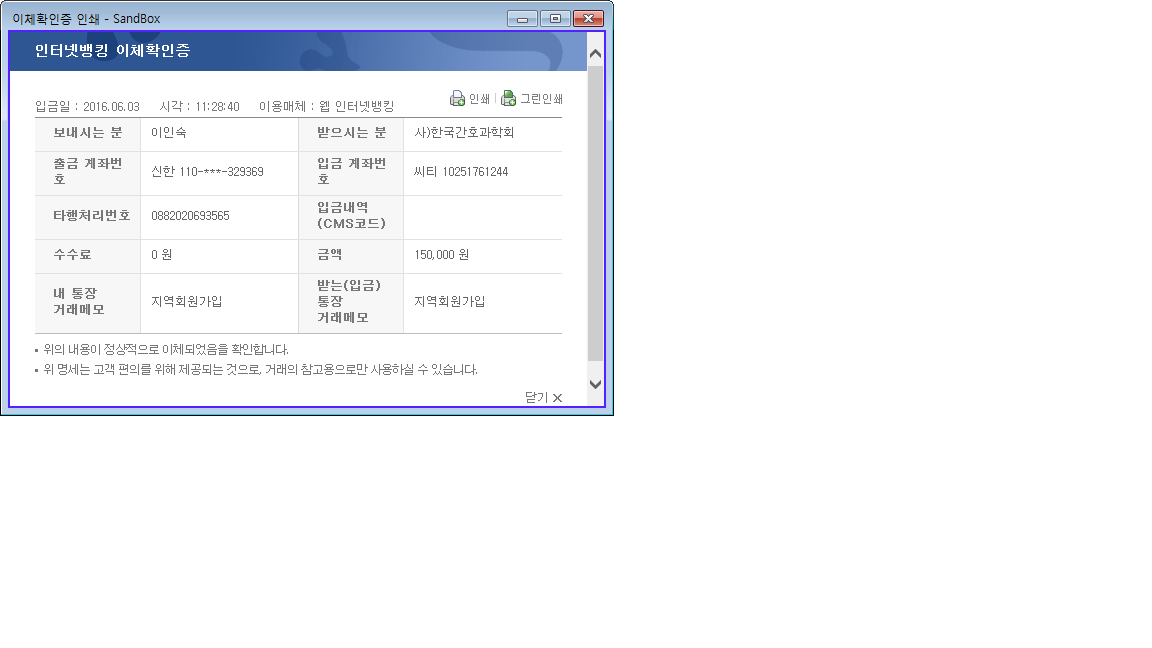Click the 인쇄 printer icon
The height and width of the screenshot is (648, 1152).
457,98
